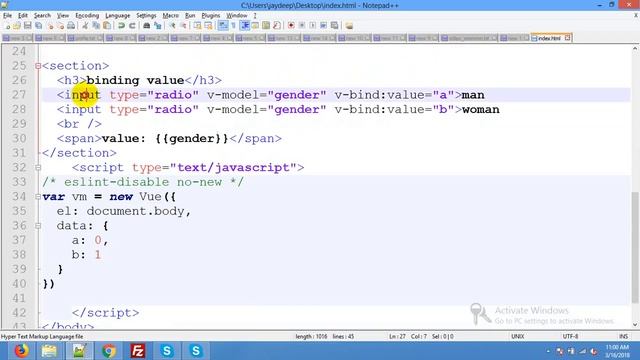640x360 pixels.
Task: Toggle Synchronize Horizontal Scrolling button
Action: 208,26
